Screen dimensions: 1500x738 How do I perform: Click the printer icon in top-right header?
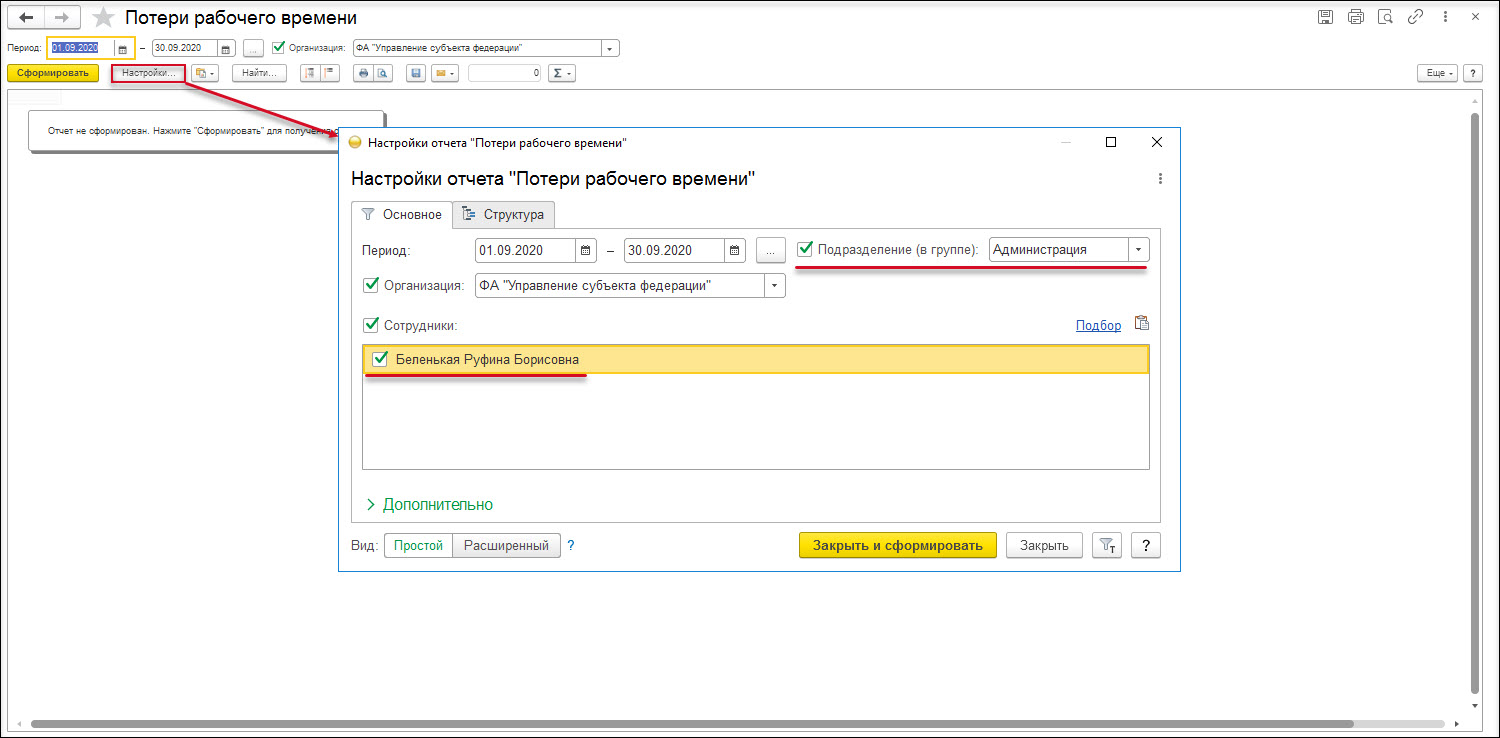[x=1355, y=17]
